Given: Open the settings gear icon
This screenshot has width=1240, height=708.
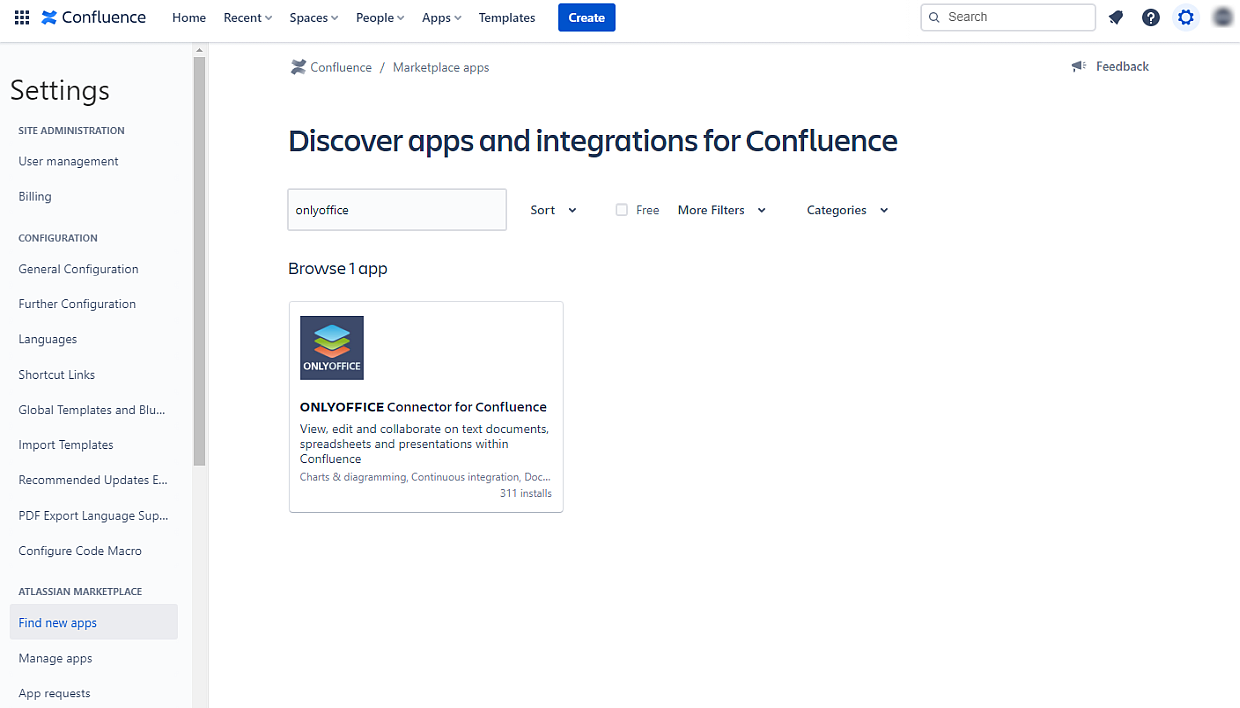Looking at the screenshot, I should click(x=1185, y=17).
